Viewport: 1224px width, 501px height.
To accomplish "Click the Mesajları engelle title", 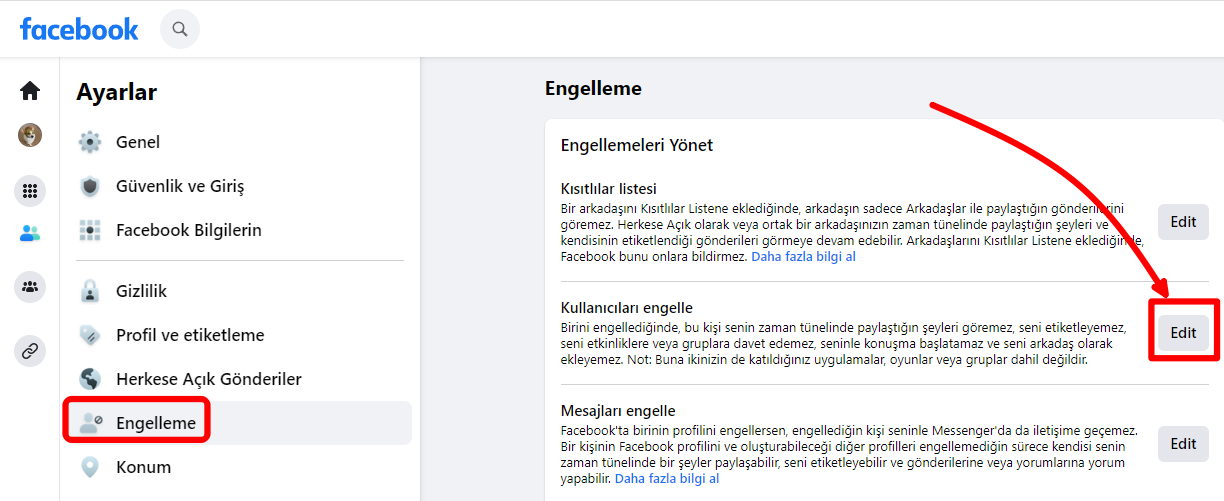I will coord(618,410).
